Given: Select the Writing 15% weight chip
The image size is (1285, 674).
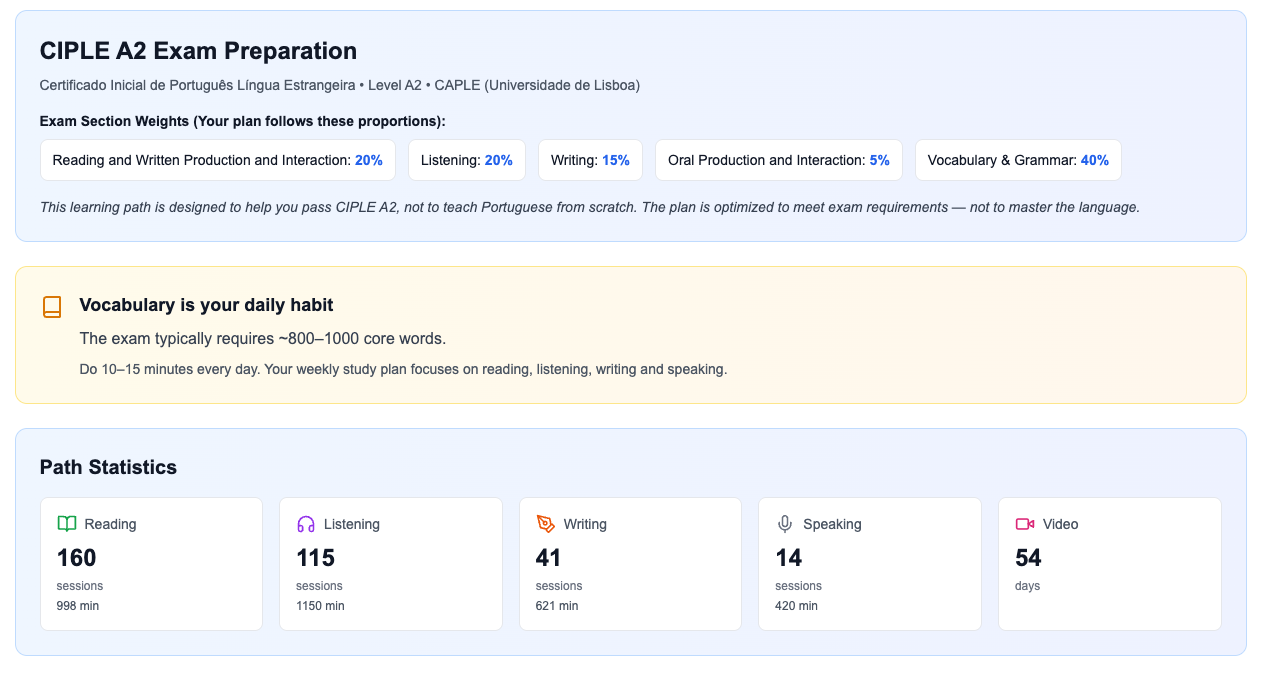Looking at the screenshot, I should [590, 160].
